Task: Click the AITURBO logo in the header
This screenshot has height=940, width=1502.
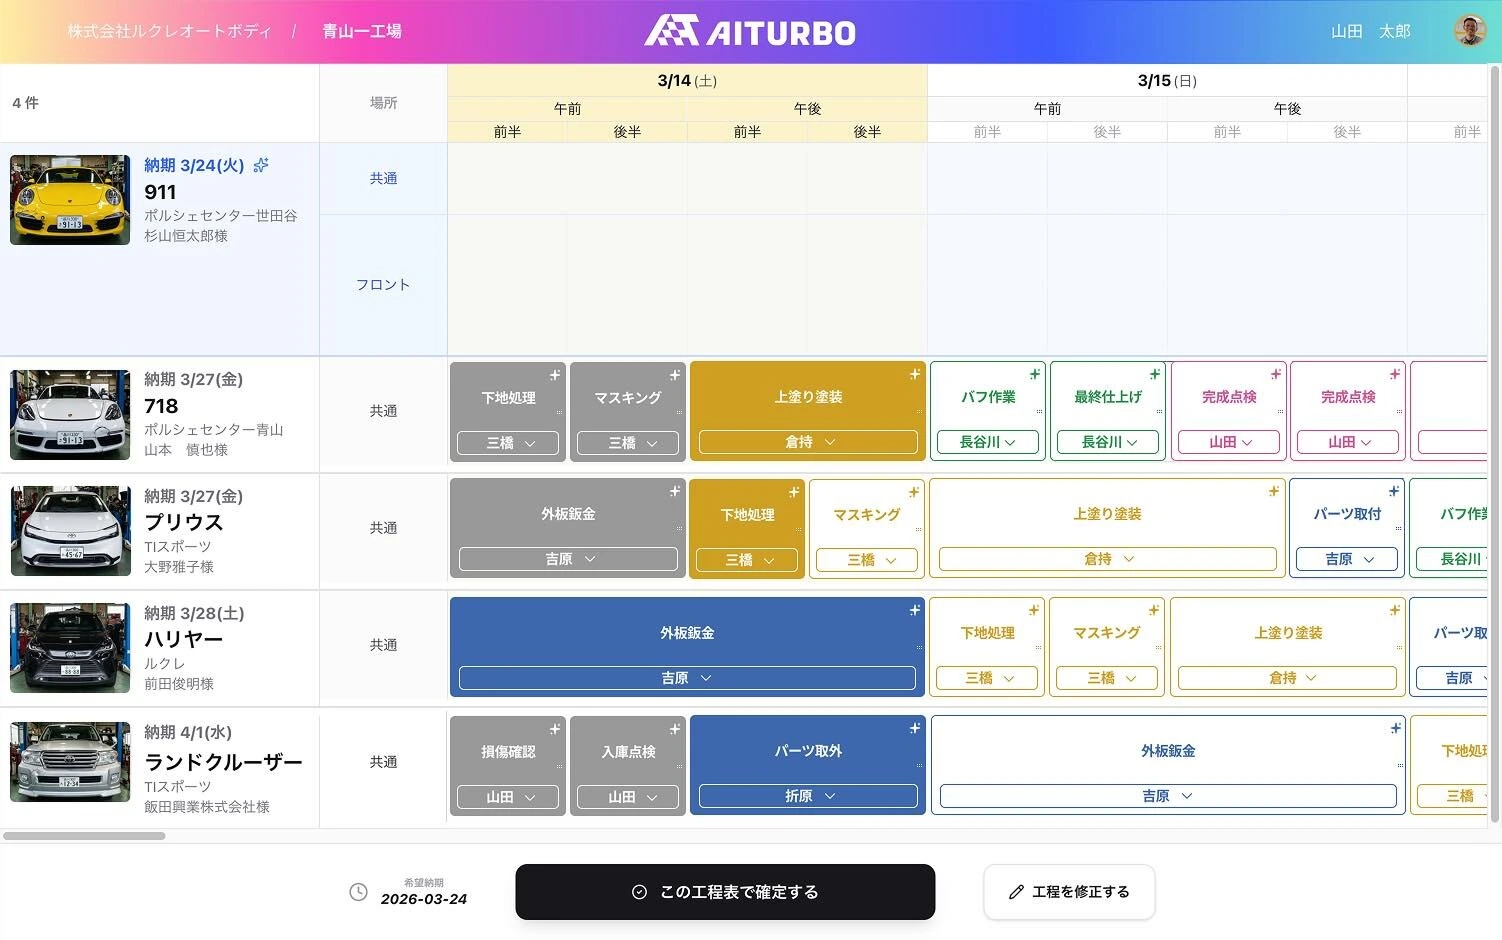Action: coord(750,31)
